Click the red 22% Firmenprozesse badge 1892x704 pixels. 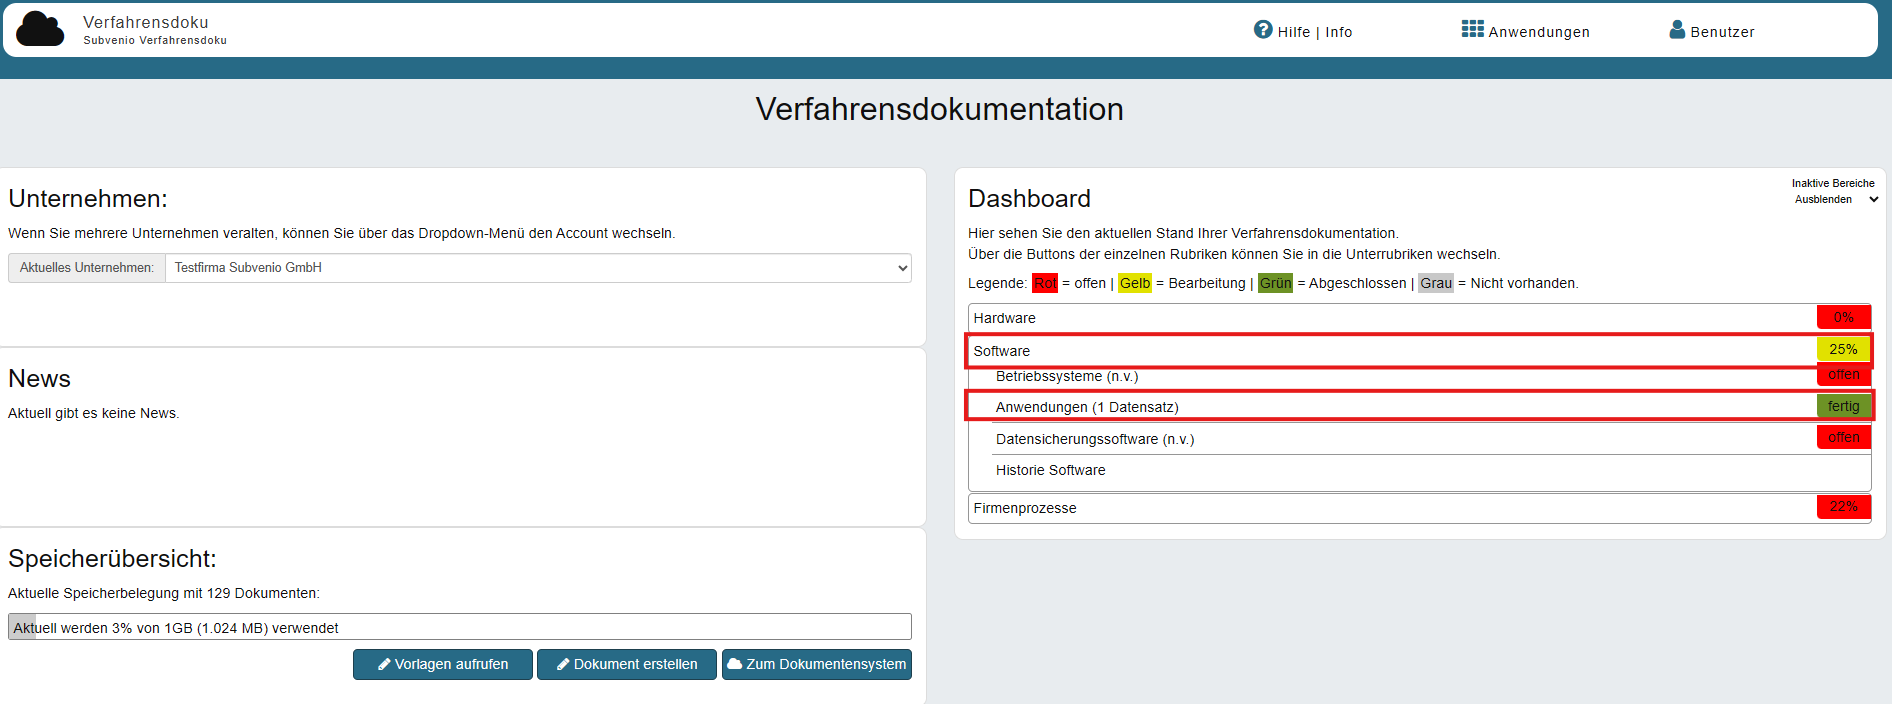(x=1844, y=507)
